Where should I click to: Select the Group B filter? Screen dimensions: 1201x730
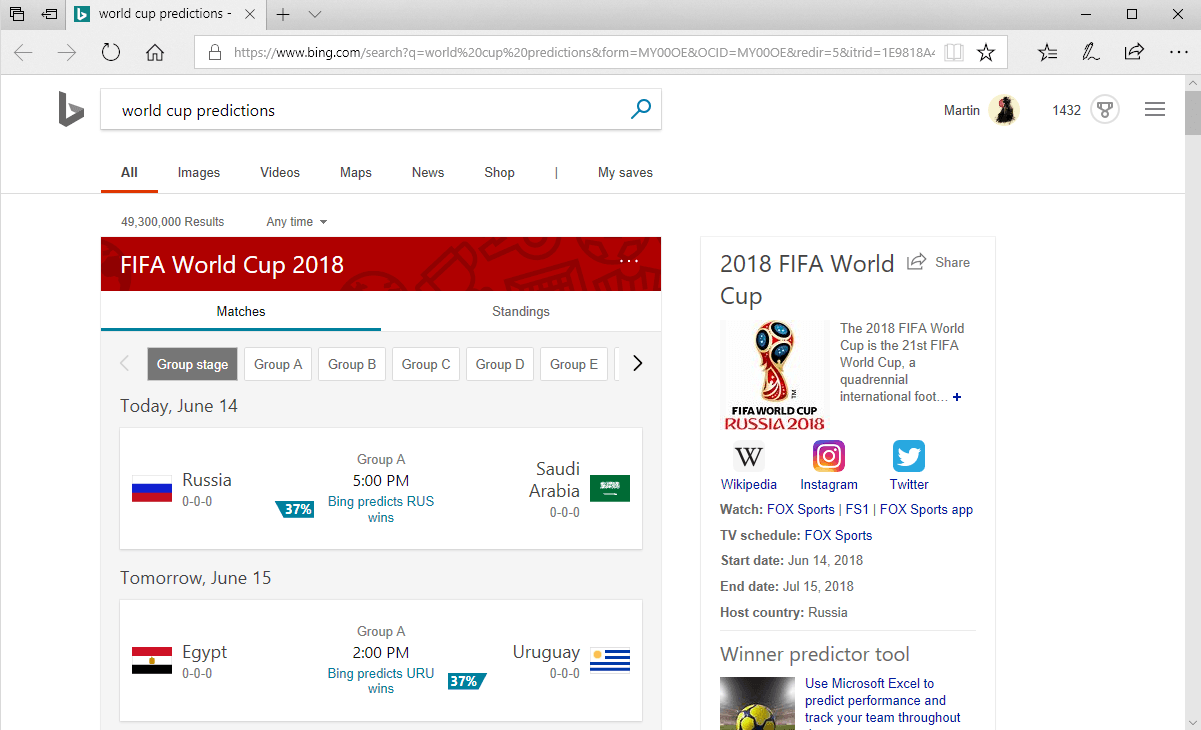pos(352,364)
